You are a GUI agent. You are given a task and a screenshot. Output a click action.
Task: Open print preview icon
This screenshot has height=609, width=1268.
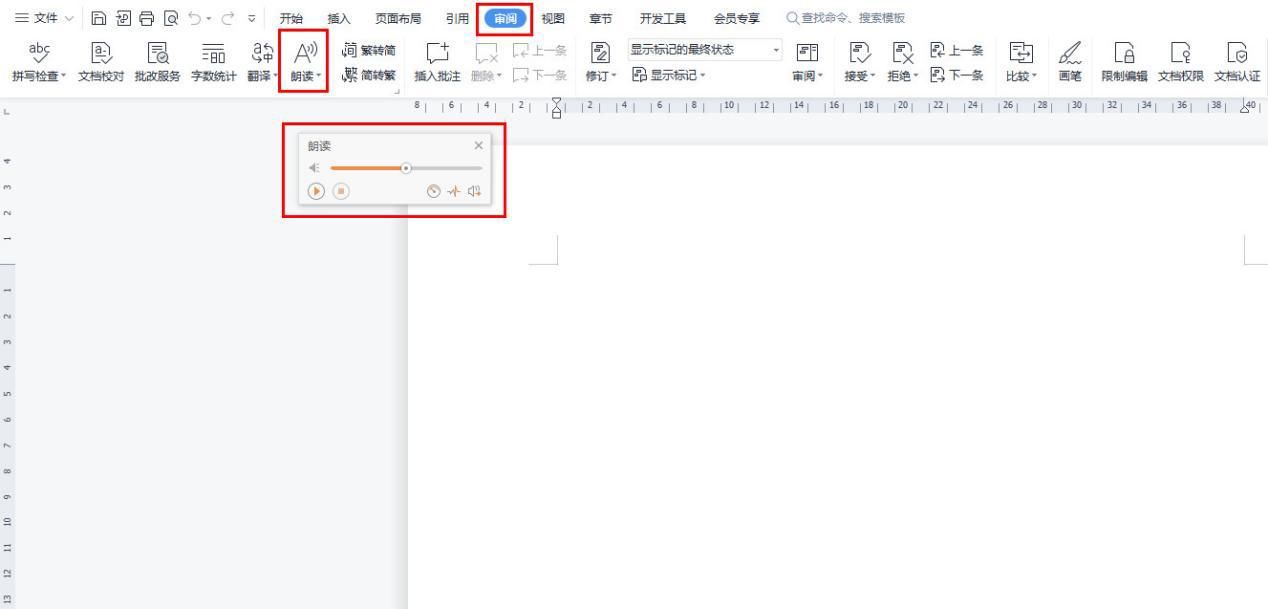pyautogui.click(x=169, y=18)
